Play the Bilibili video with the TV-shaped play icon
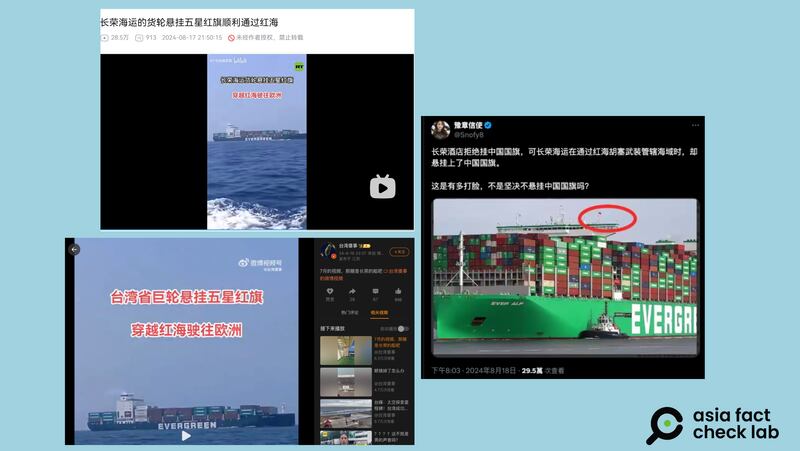The height and width of the screenshot is (451, 800). pos(383,187)
